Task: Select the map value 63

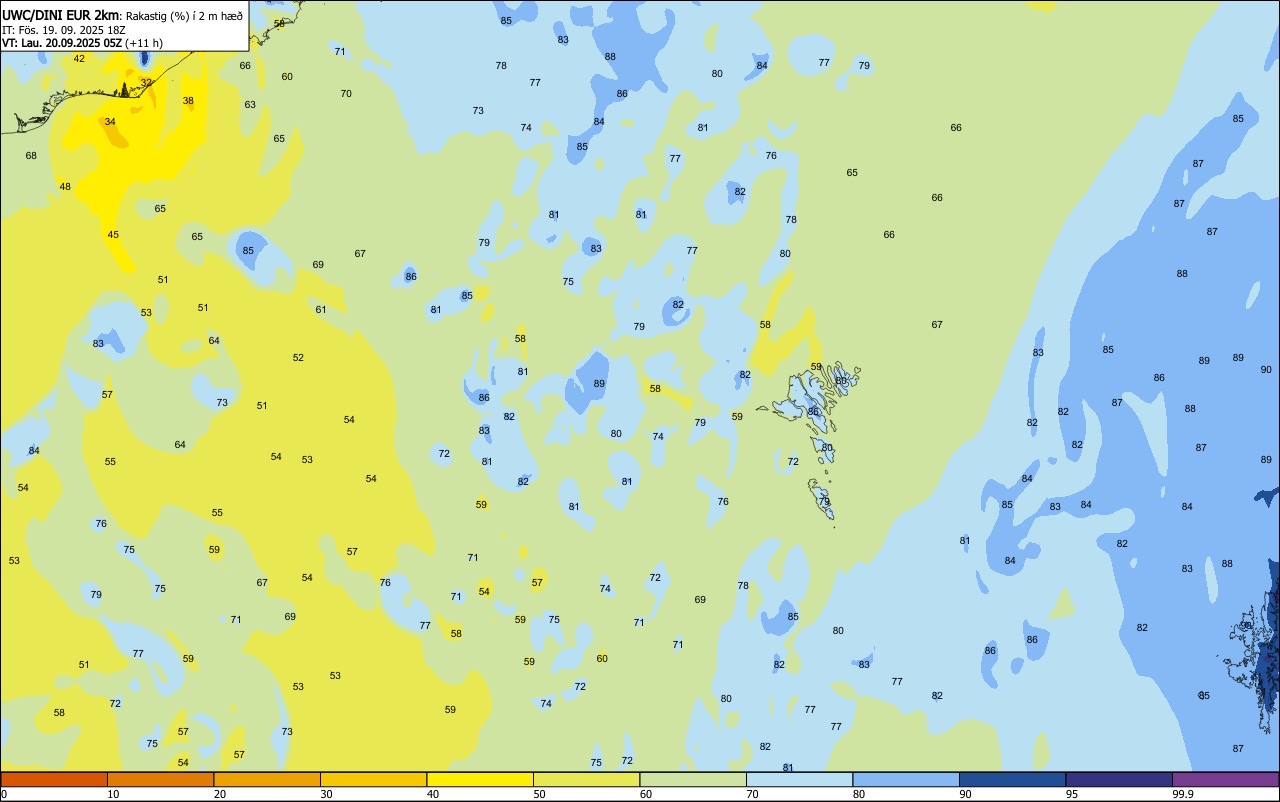Action: [x=250, y=104]
